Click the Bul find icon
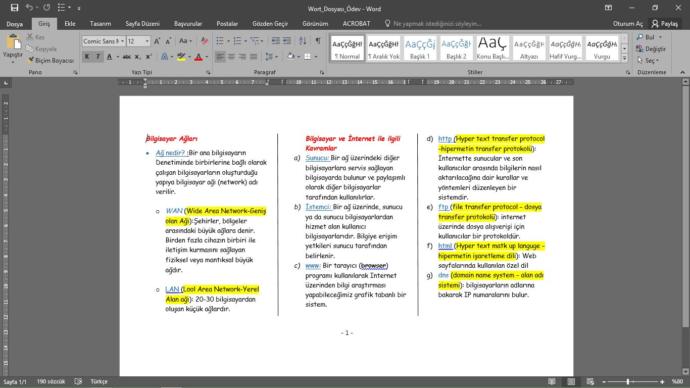This screenshot has height=388, width=690. point(639,37)
